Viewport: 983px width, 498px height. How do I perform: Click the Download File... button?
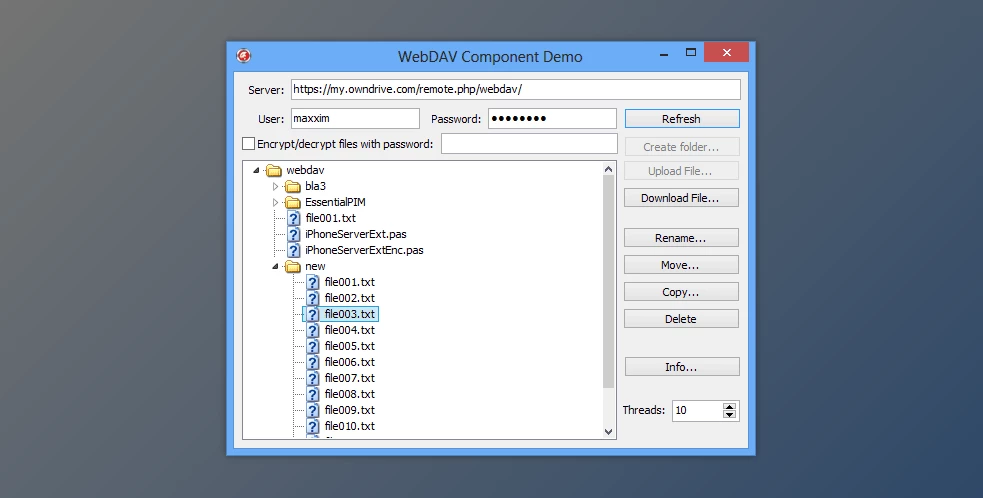(x=681, y=198)
